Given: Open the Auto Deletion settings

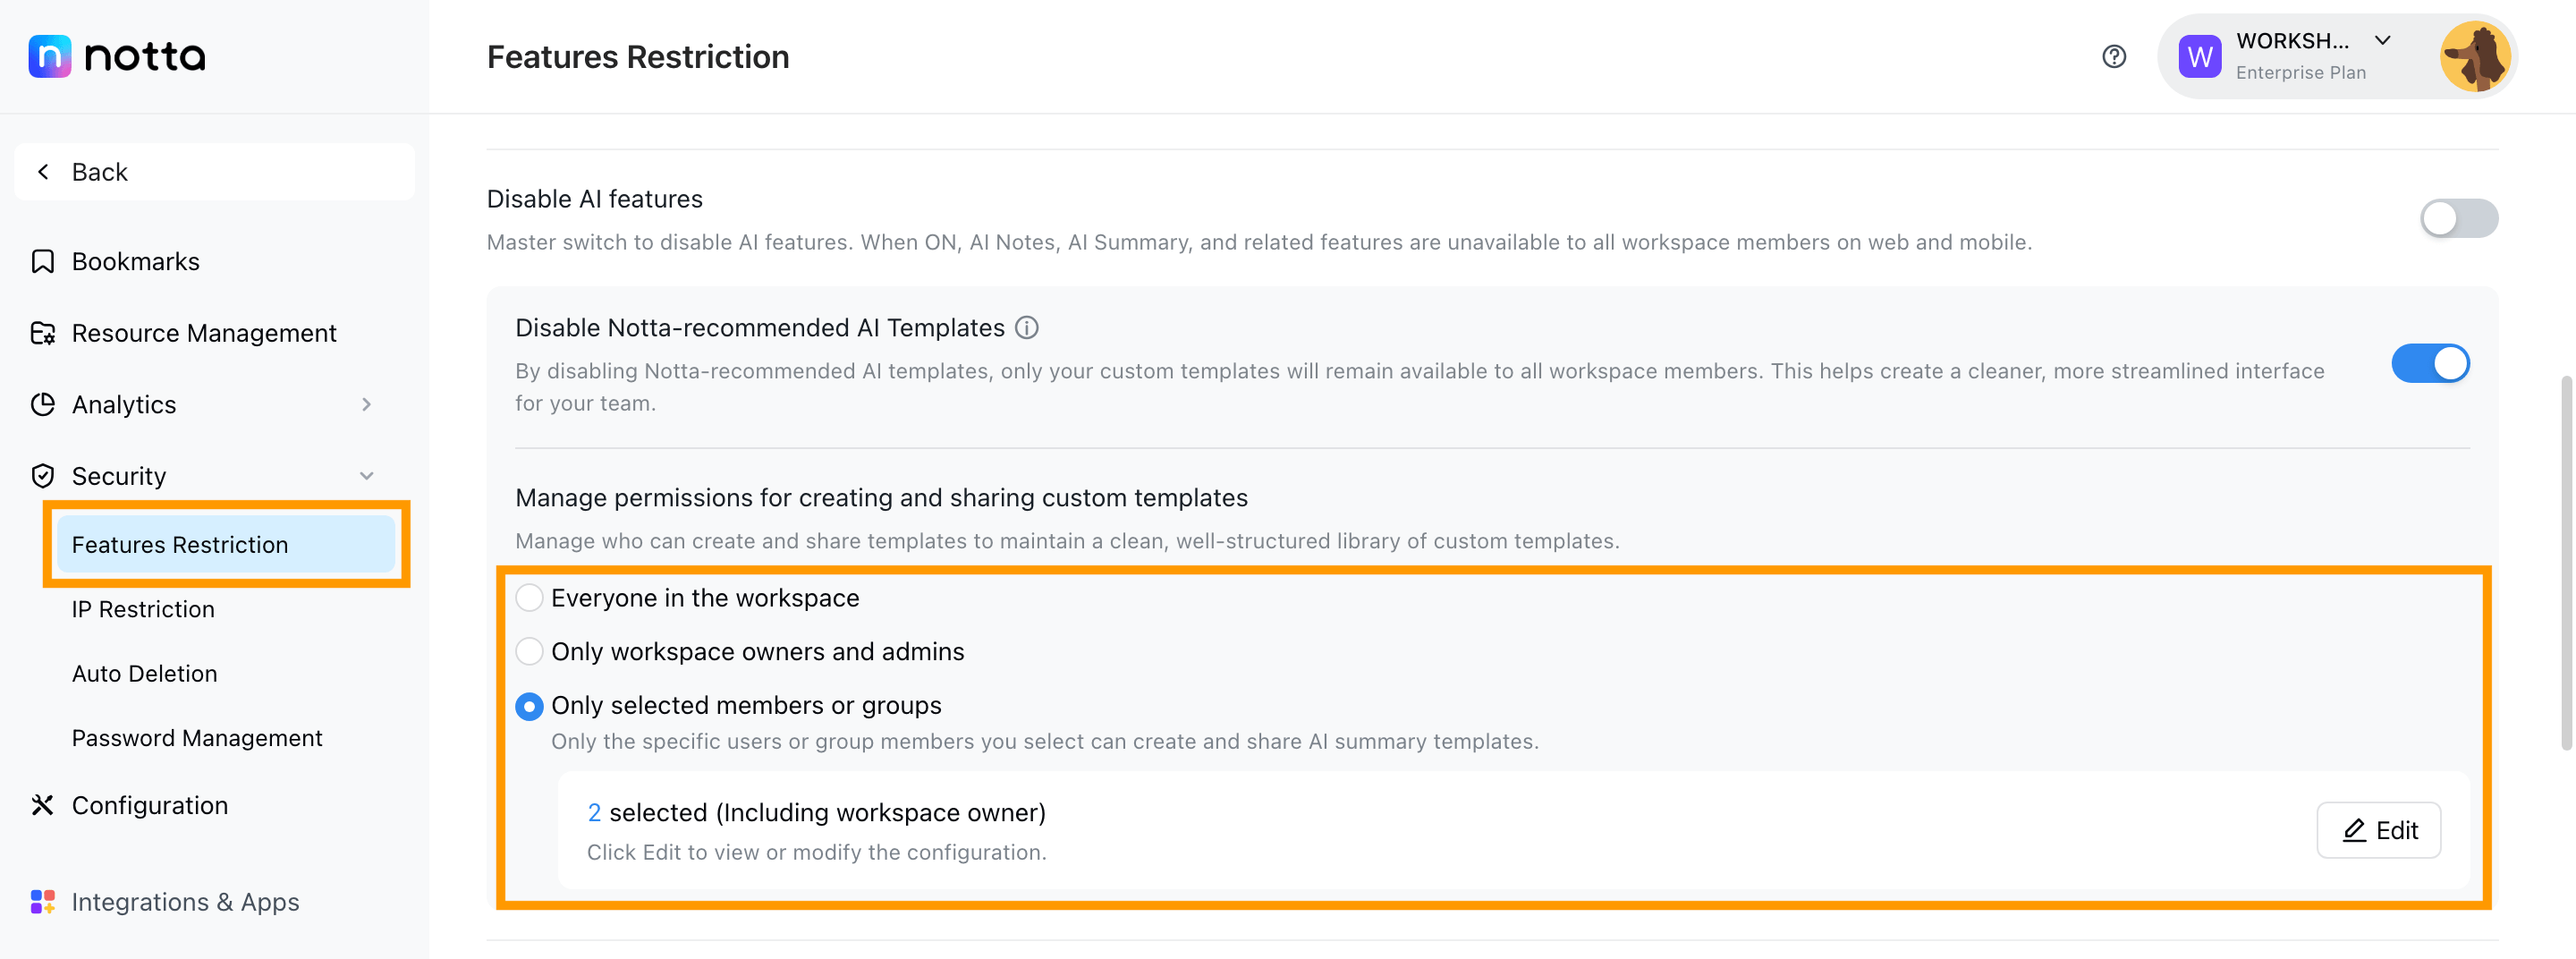Looking at the screenshot, I should [x=144, y=673].
